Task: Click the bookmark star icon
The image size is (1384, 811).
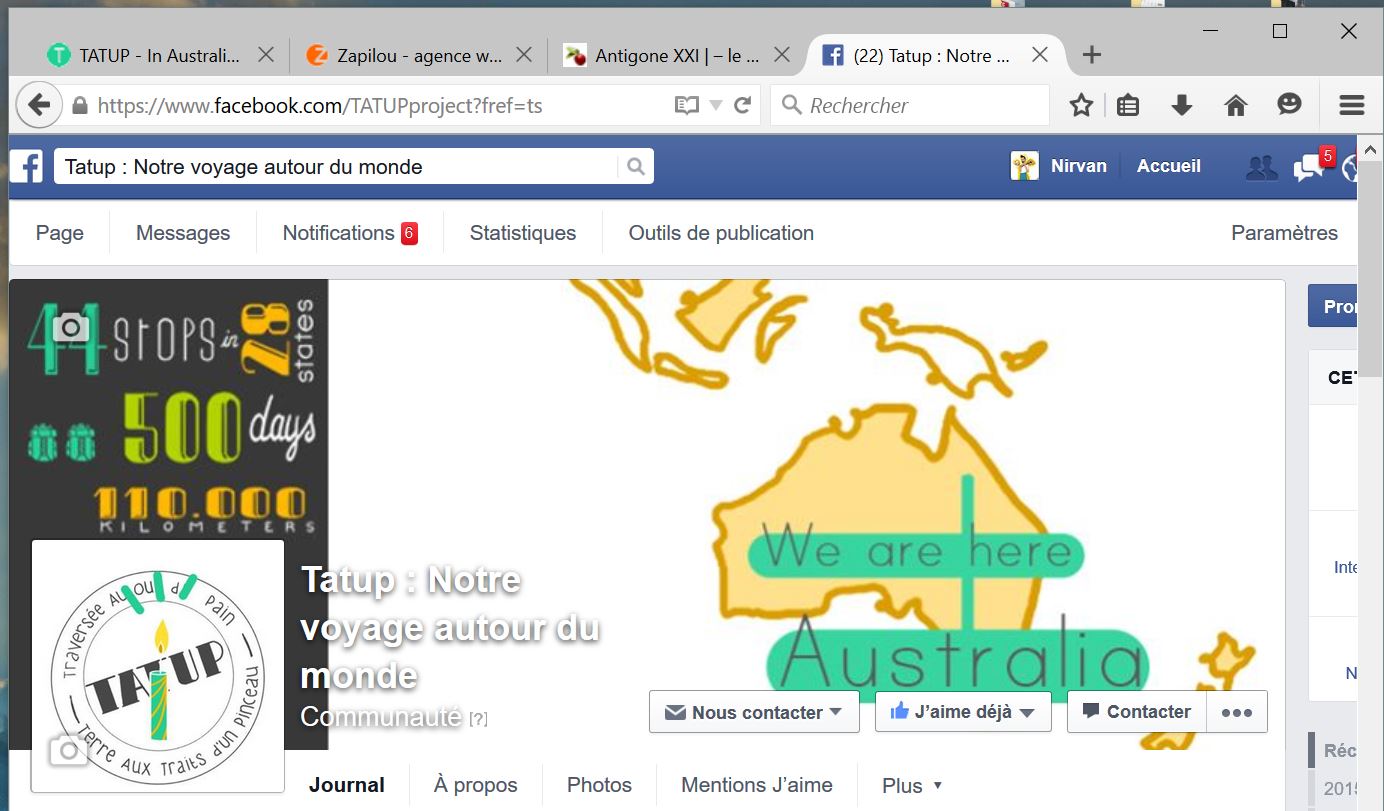Action: tap(1081, 105)
